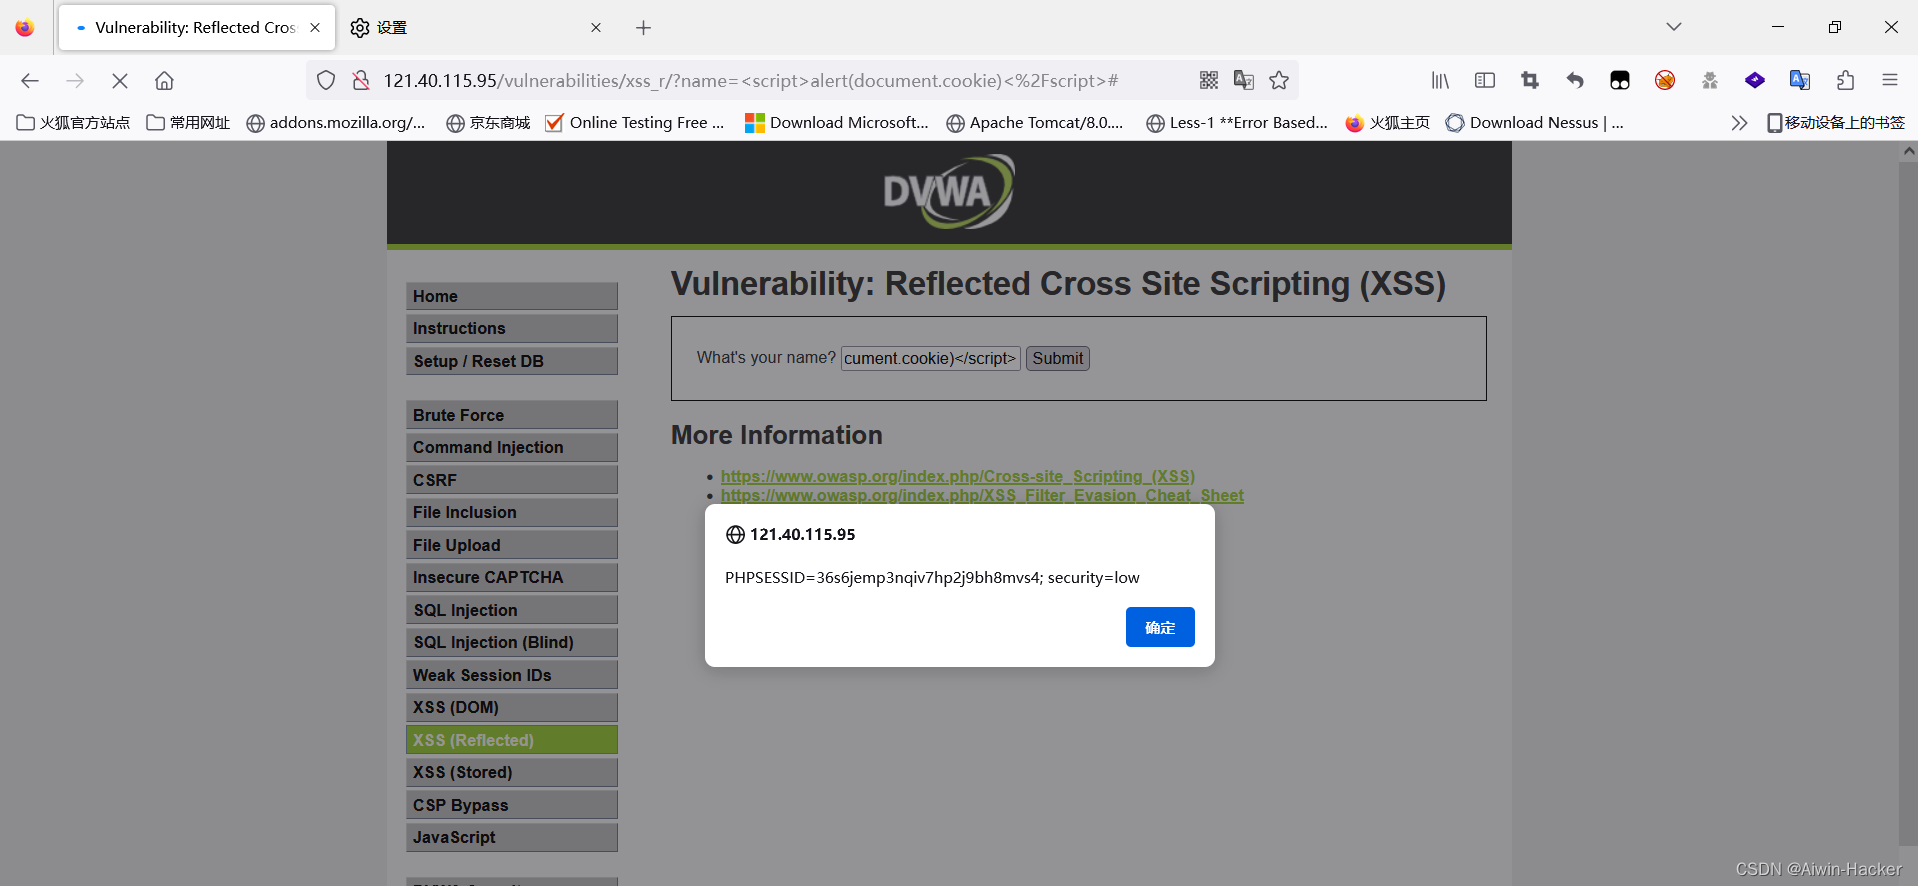1918x886 pixels.
Task: Open 移动设备上的书签 folder
Action: point(1836,123)
